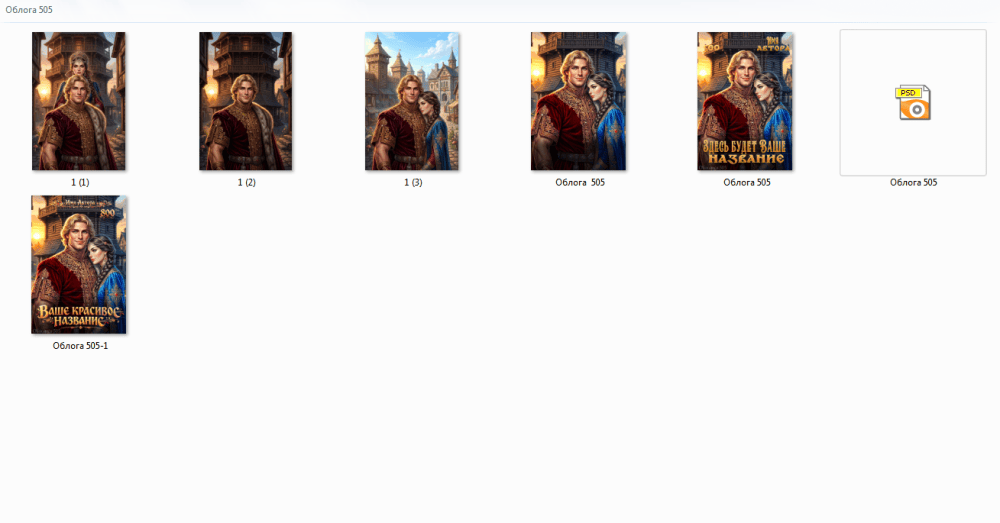Screen dimensions: 1000x523
Task: Click the label under the untitled couple cover
Action: pyautogui.click(x=580, y=182)
